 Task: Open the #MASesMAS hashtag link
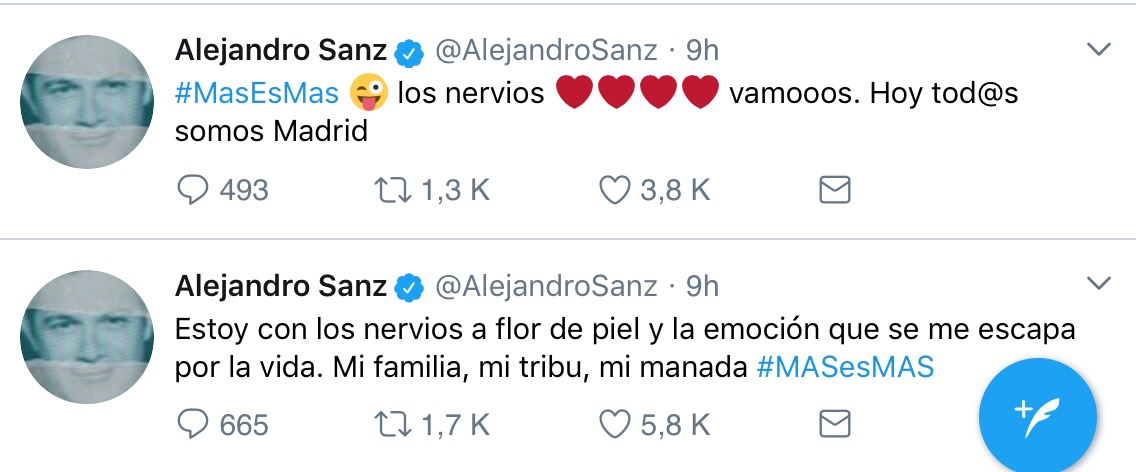coord(845,367)
